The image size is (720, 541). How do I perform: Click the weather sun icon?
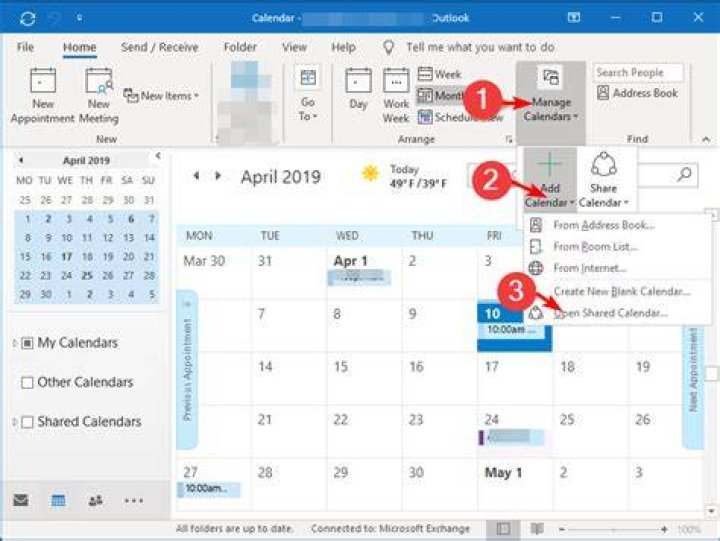(x=370, y=174)
